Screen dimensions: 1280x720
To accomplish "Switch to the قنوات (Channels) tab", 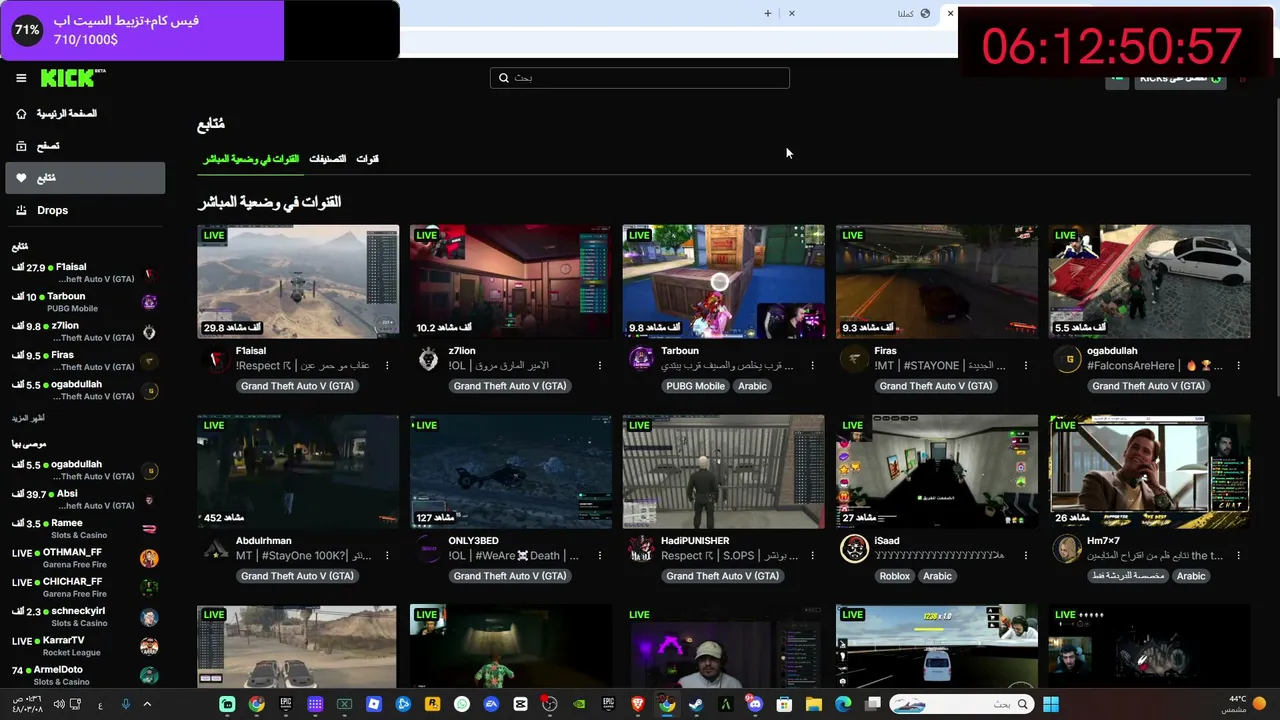I will tap(368, 159).
